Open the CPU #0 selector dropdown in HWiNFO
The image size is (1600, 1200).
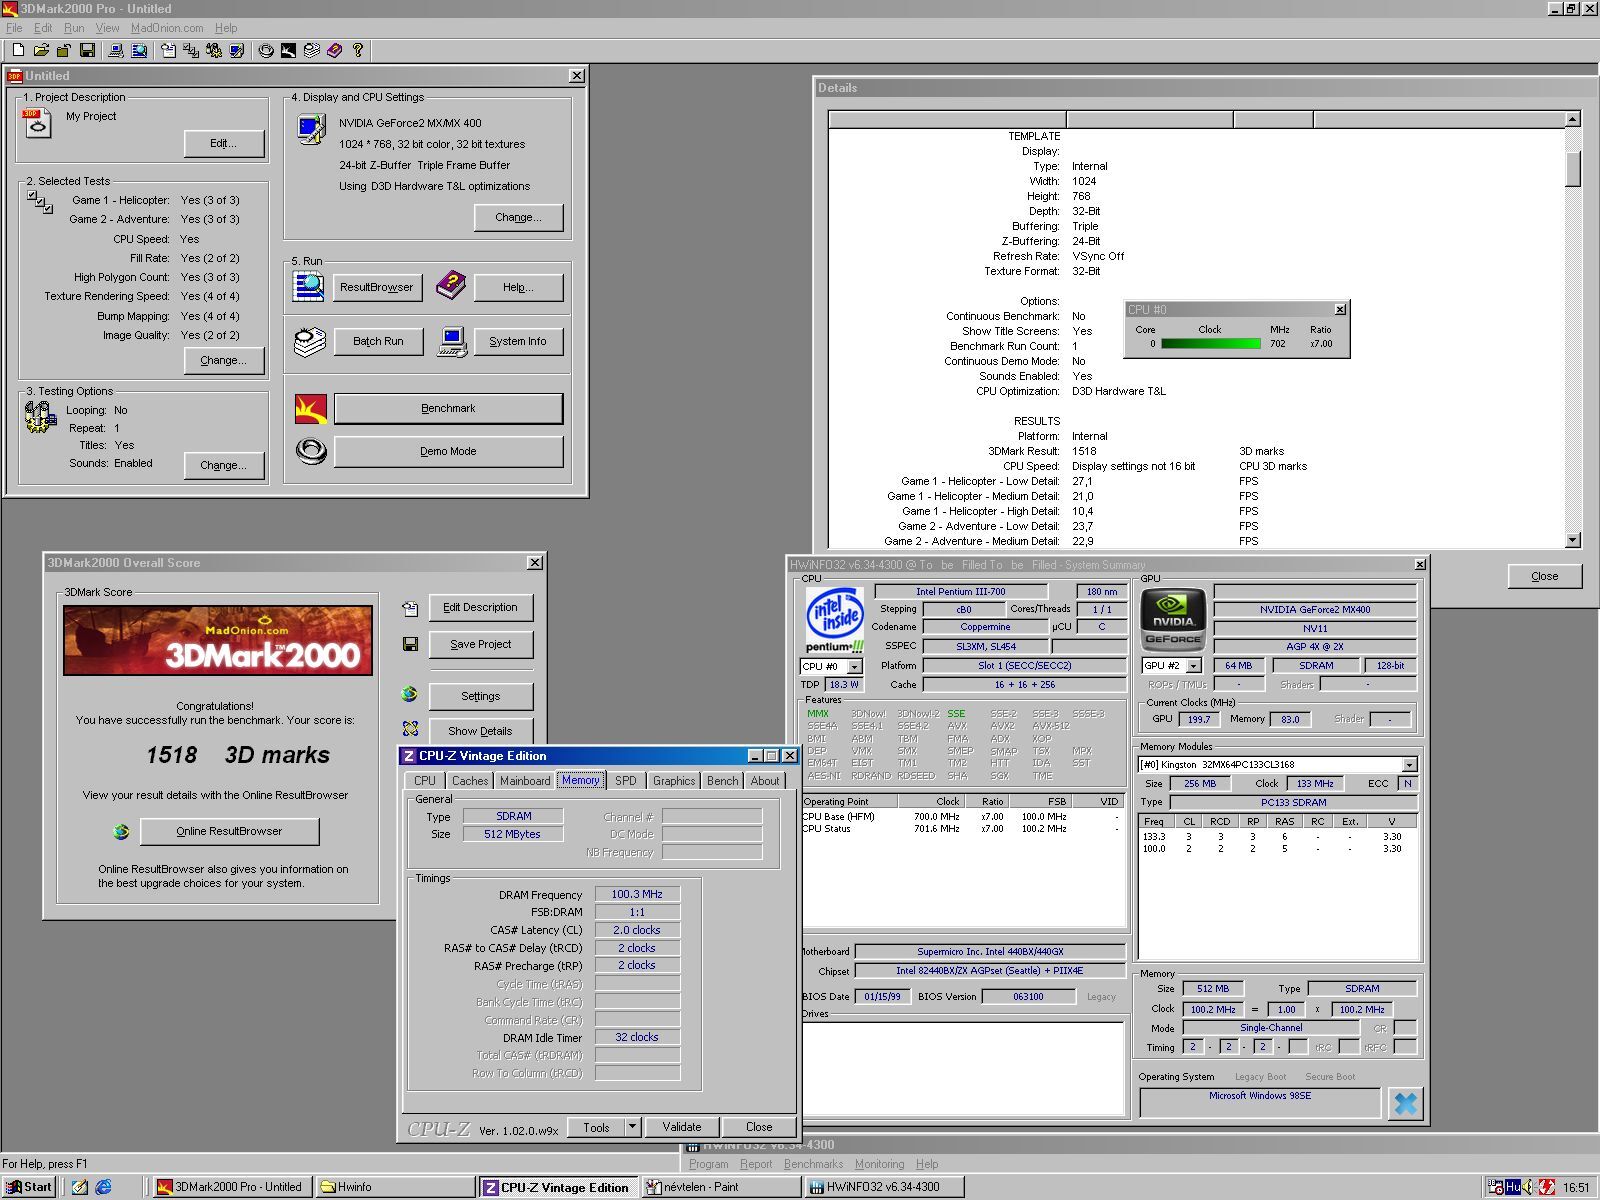(x=854, y=666)
